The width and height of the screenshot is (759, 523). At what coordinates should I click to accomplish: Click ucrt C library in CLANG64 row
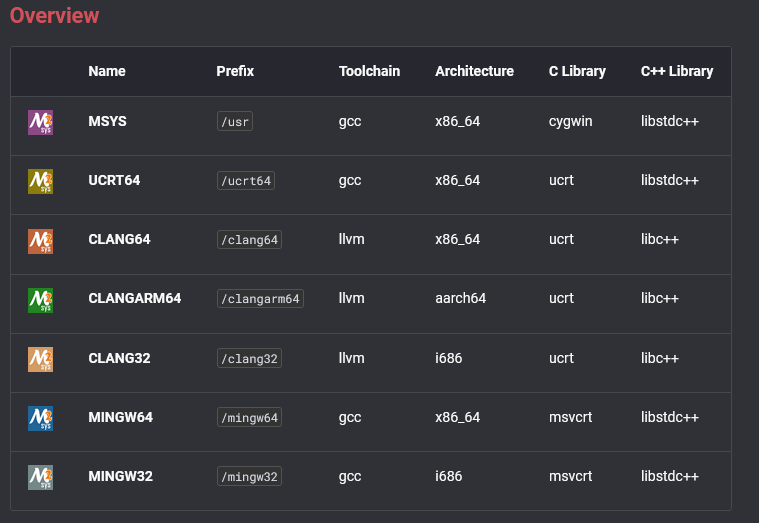562,240
